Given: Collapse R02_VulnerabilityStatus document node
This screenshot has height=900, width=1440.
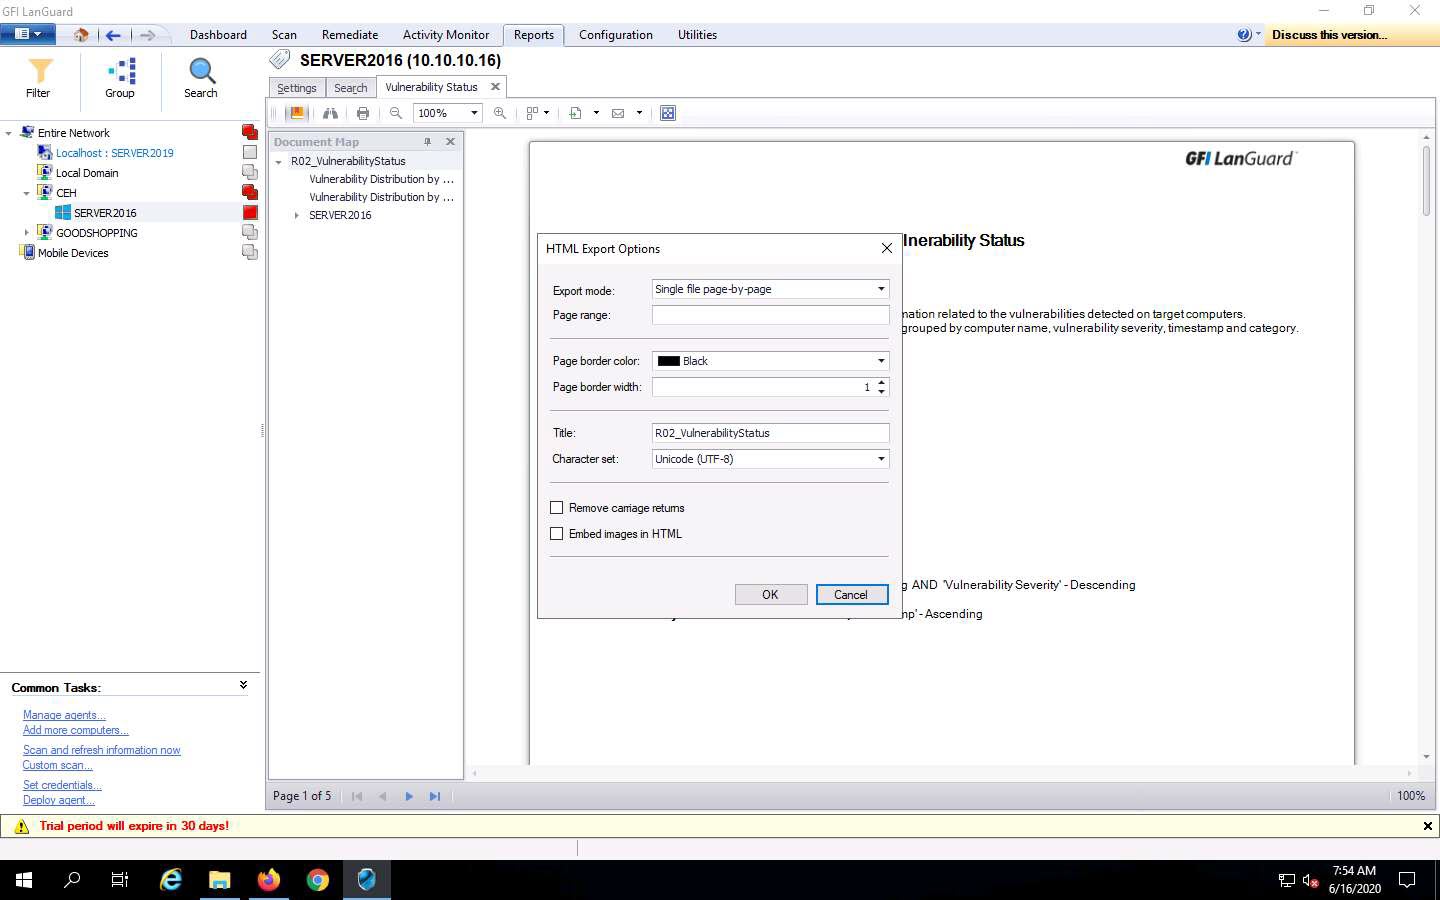Looking at the screenshot, I should coord(279,161).
